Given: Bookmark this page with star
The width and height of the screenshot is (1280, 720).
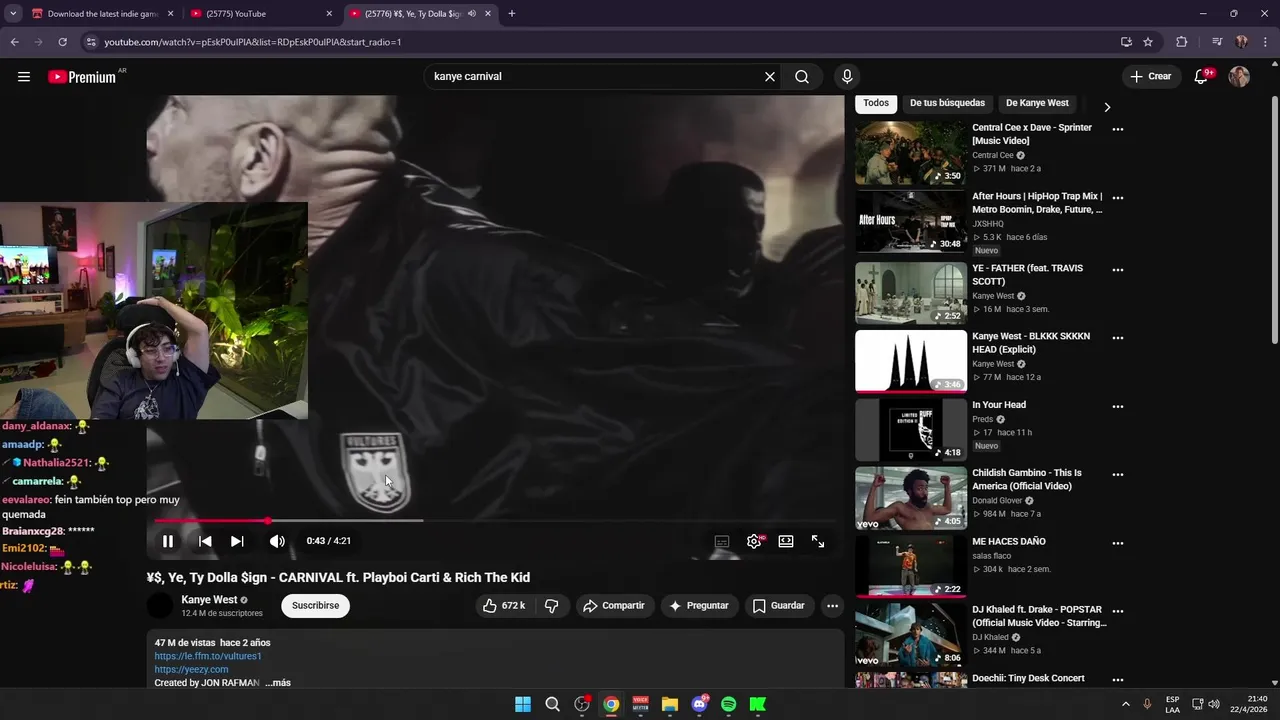Looking at the screenshot, I should [1148, 42].
